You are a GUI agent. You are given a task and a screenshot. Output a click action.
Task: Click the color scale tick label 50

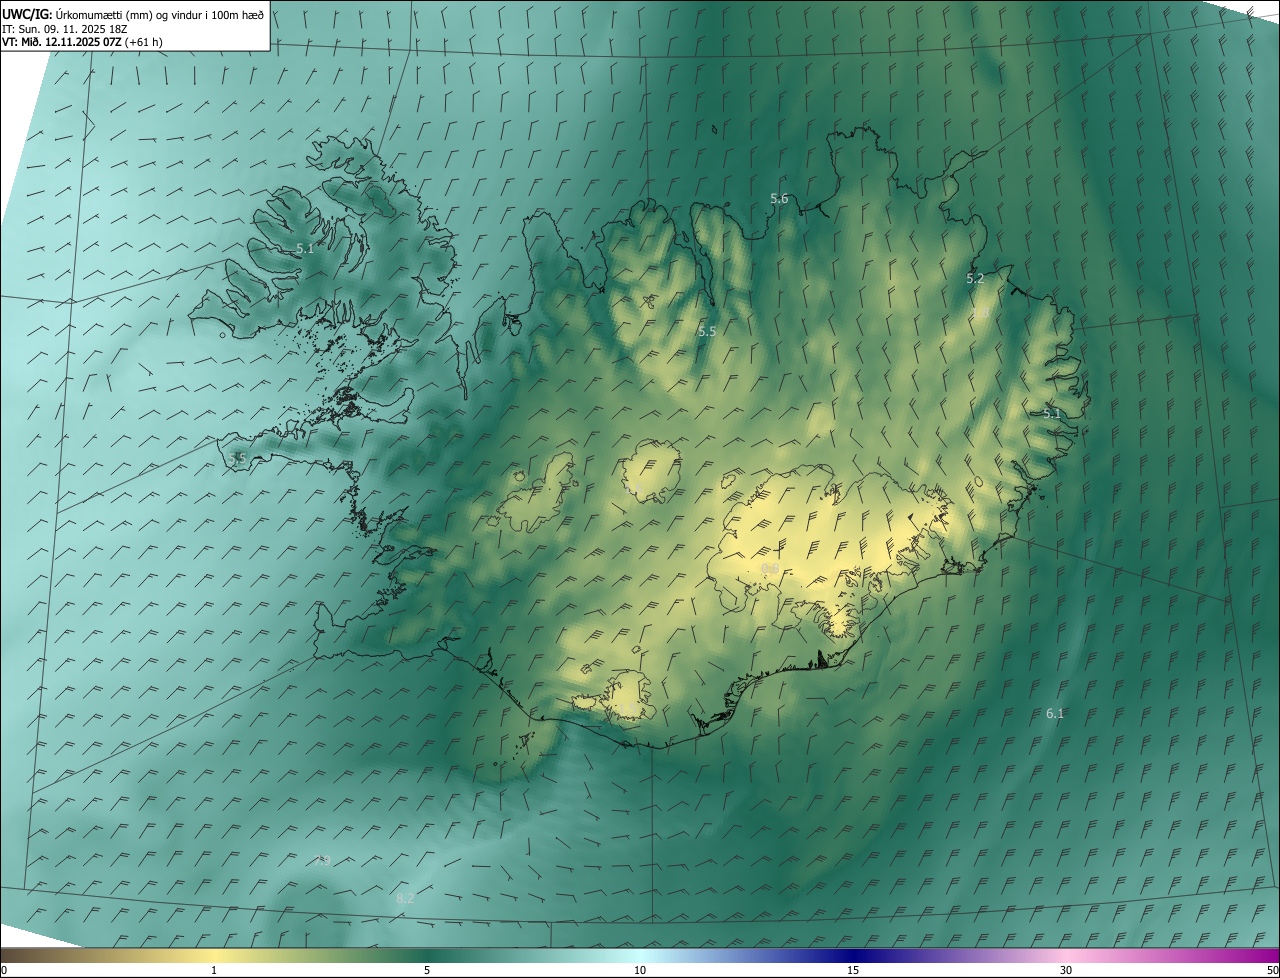[1272, 970]
